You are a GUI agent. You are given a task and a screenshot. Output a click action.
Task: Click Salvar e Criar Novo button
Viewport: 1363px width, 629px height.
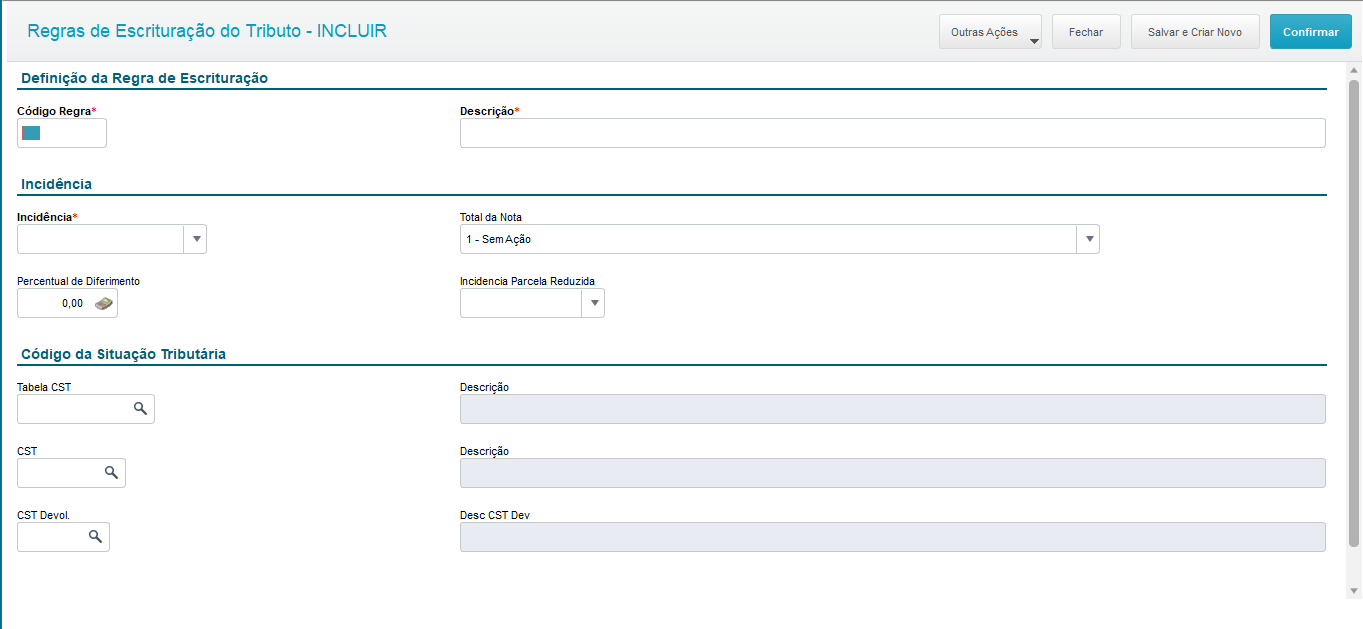click(x=1195, y=32)
